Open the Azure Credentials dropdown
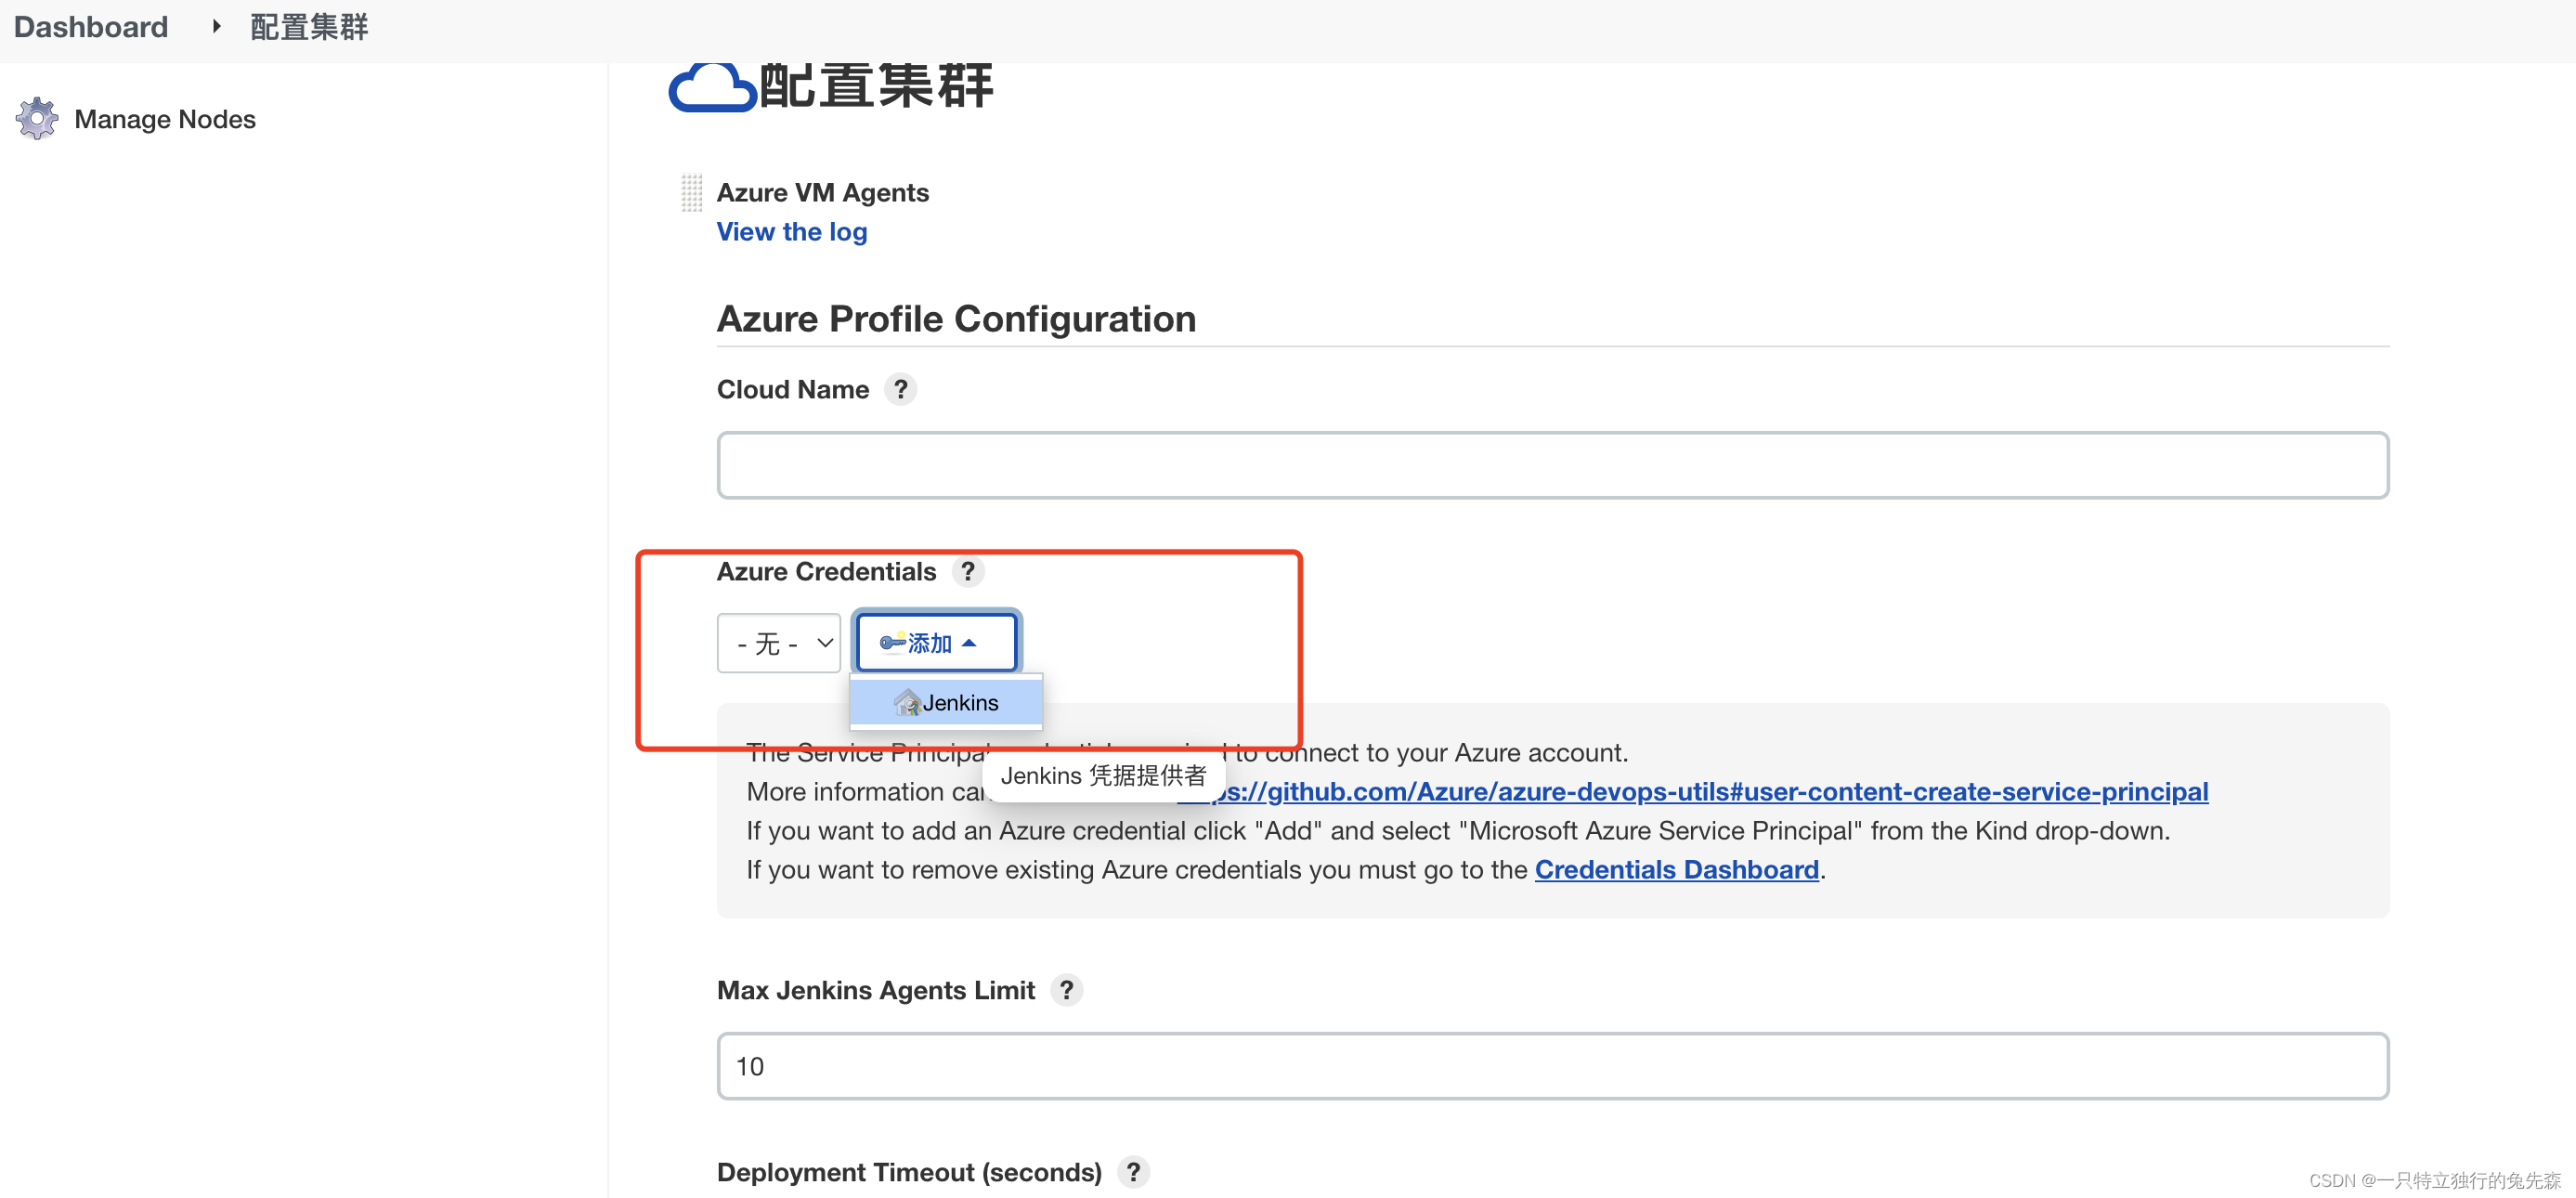The width and height of the screenshot is (2576, 1198). click(x=778, y=643)
